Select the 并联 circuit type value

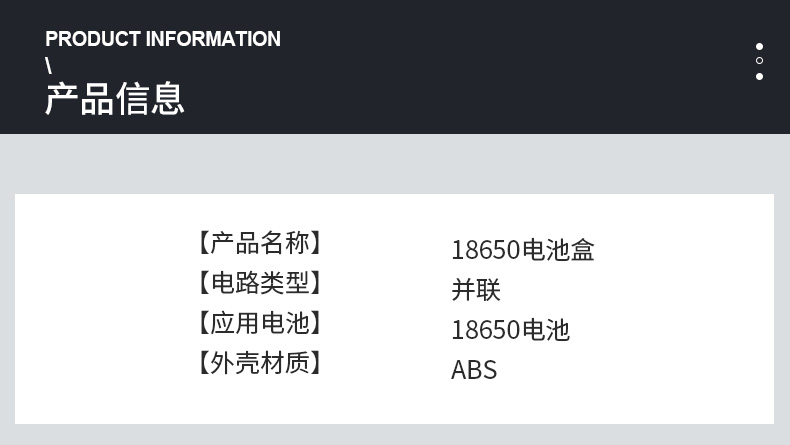coord(476,290)
